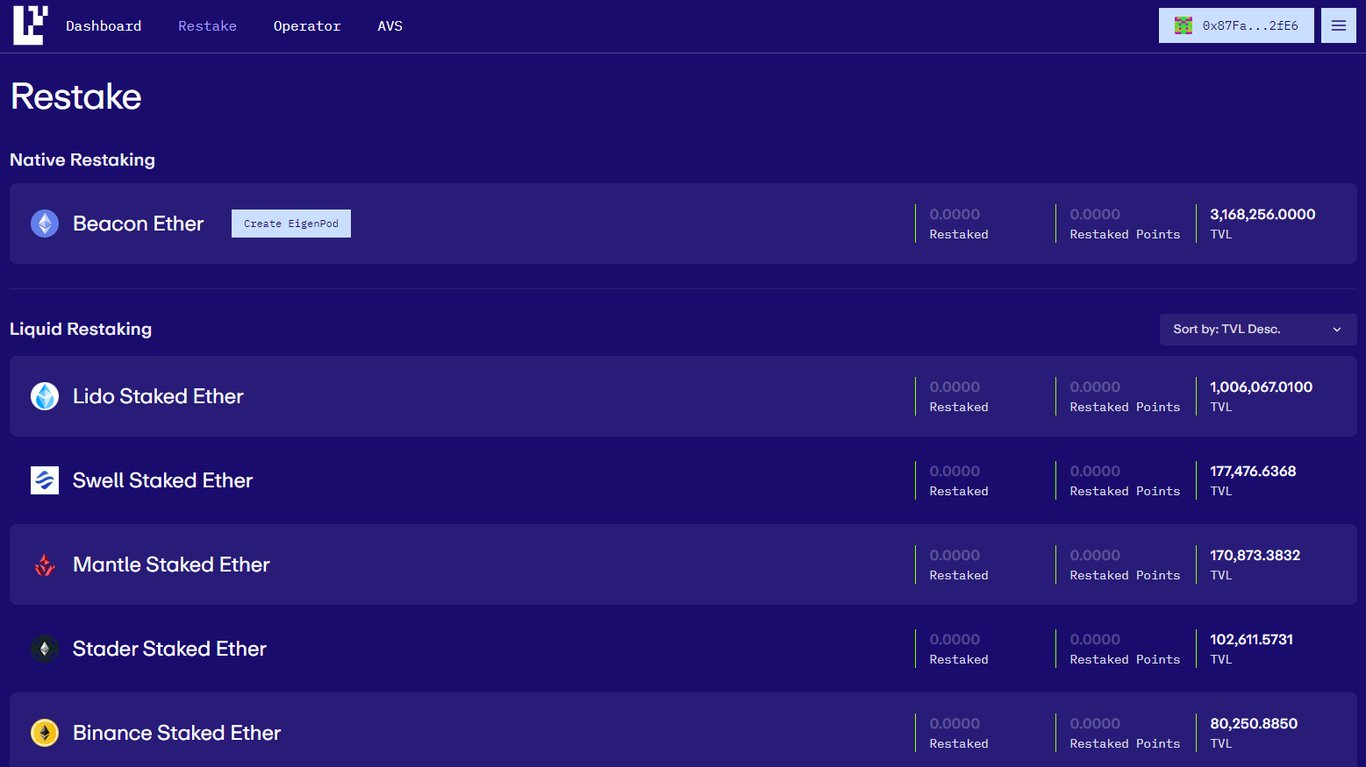The height and width of the screenshot is (767, 1366).
Task: Navigate to the Operator tab
Action: click(307, 26)
